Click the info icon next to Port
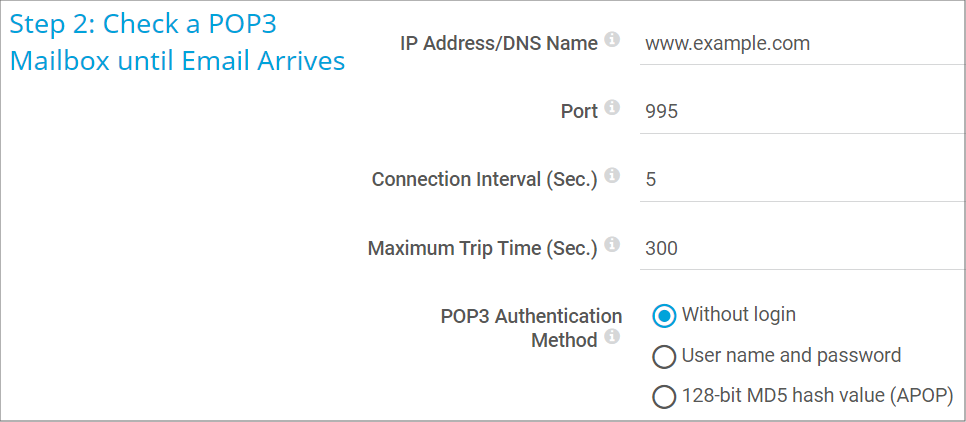This screenshot has width=966, height=422. (x=611, y=108)
